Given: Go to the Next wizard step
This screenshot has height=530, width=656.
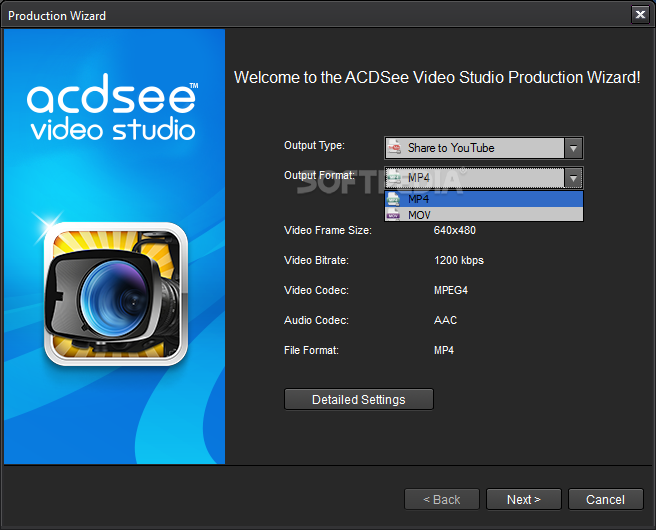Looking at the screenshot, I should coord(524,499).
